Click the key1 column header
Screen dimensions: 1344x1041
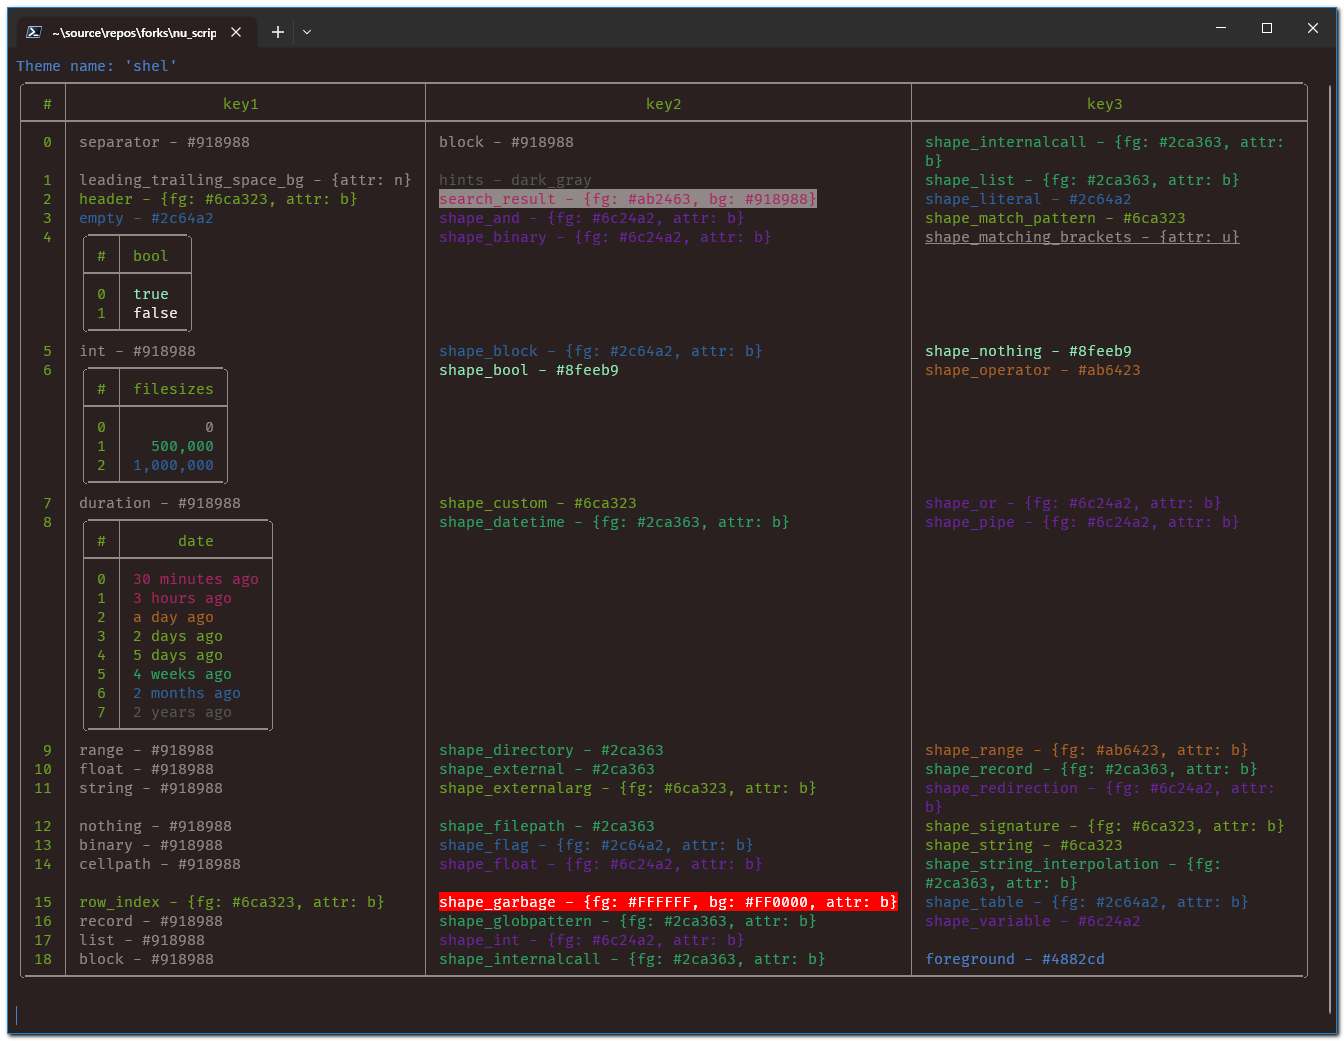coord(241,104)
